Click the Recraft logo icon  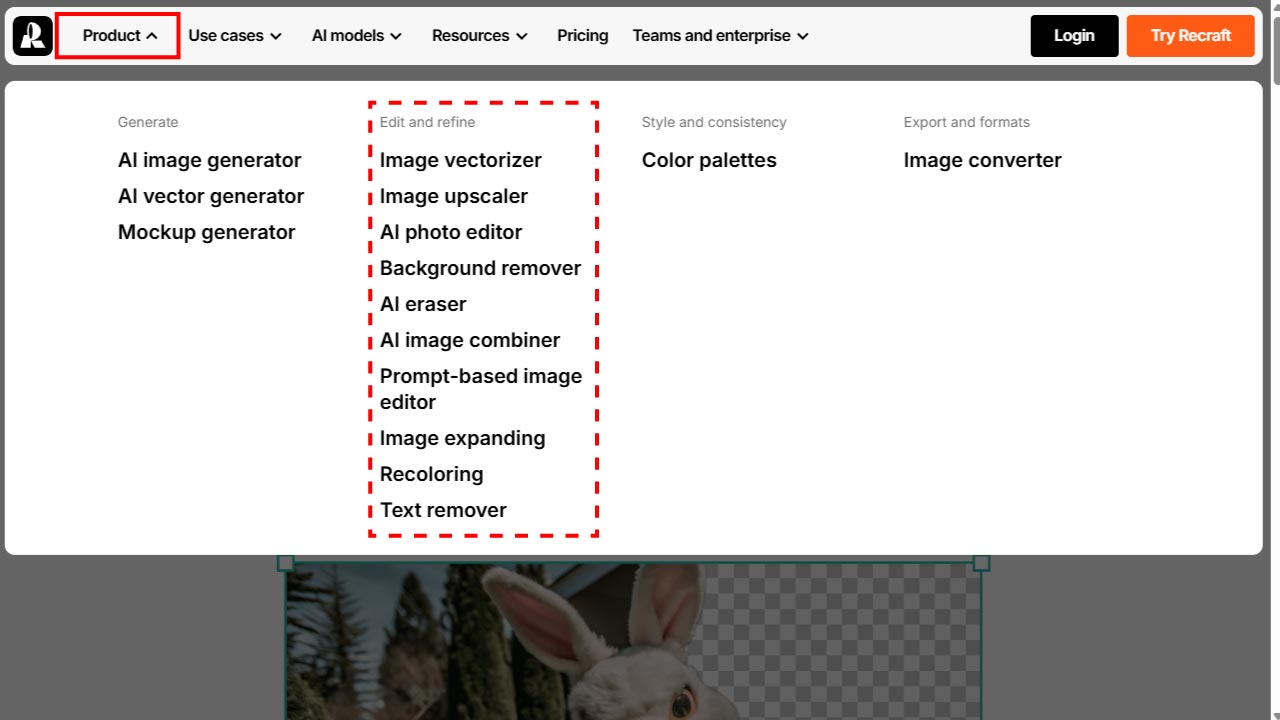coord(33,36)
